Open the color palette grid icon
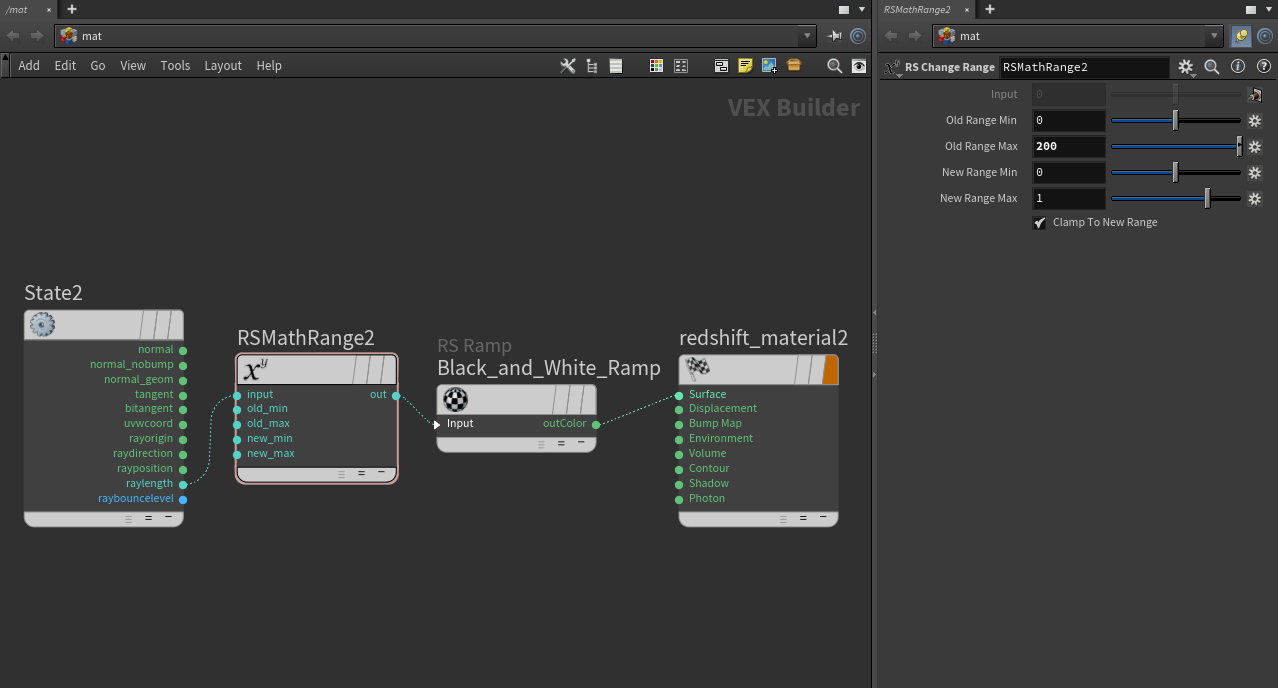 [x=656, y=66]
